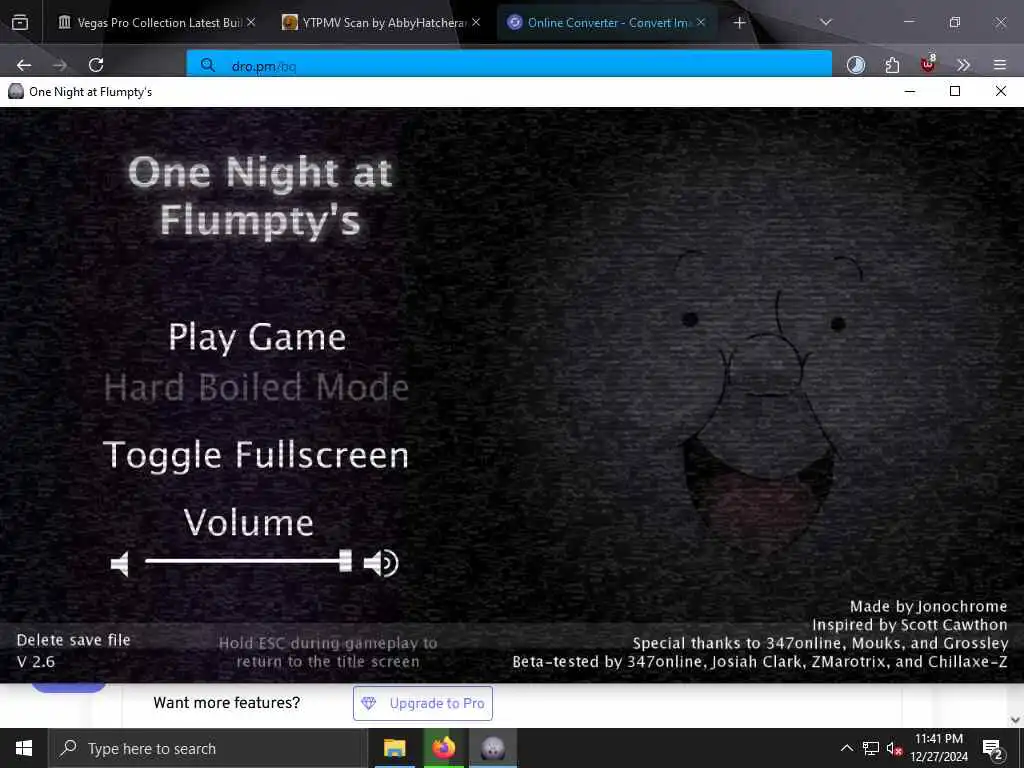The image size is (1024, 768).
Task: Click Flumpty's game icon in taskbar
Action: point(493,748)
